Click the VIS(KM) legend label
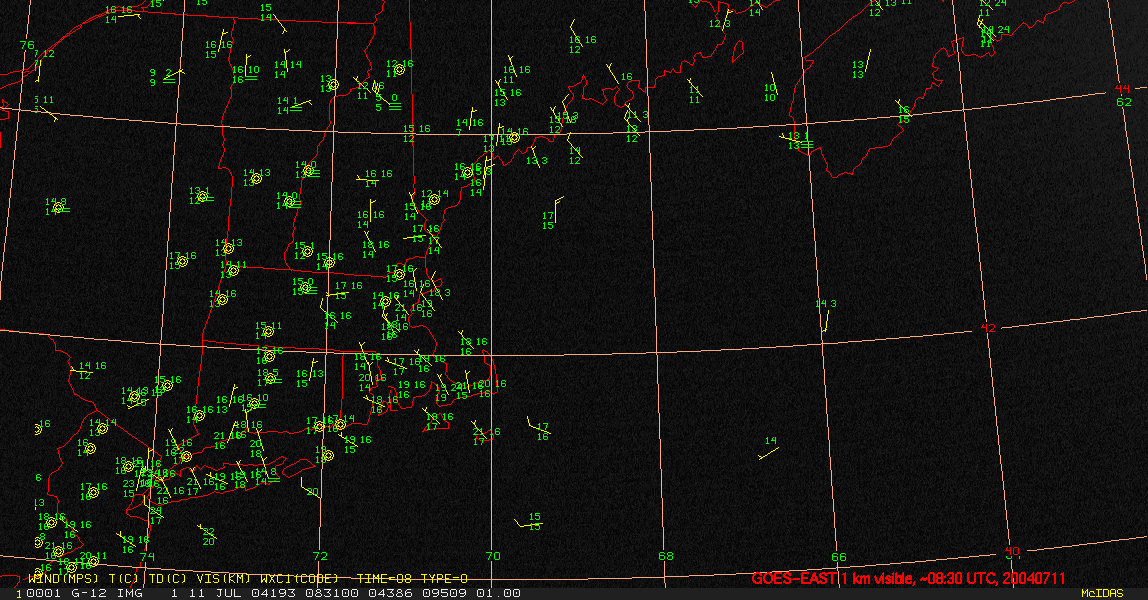1148x600 pixels. coord(224,579)
